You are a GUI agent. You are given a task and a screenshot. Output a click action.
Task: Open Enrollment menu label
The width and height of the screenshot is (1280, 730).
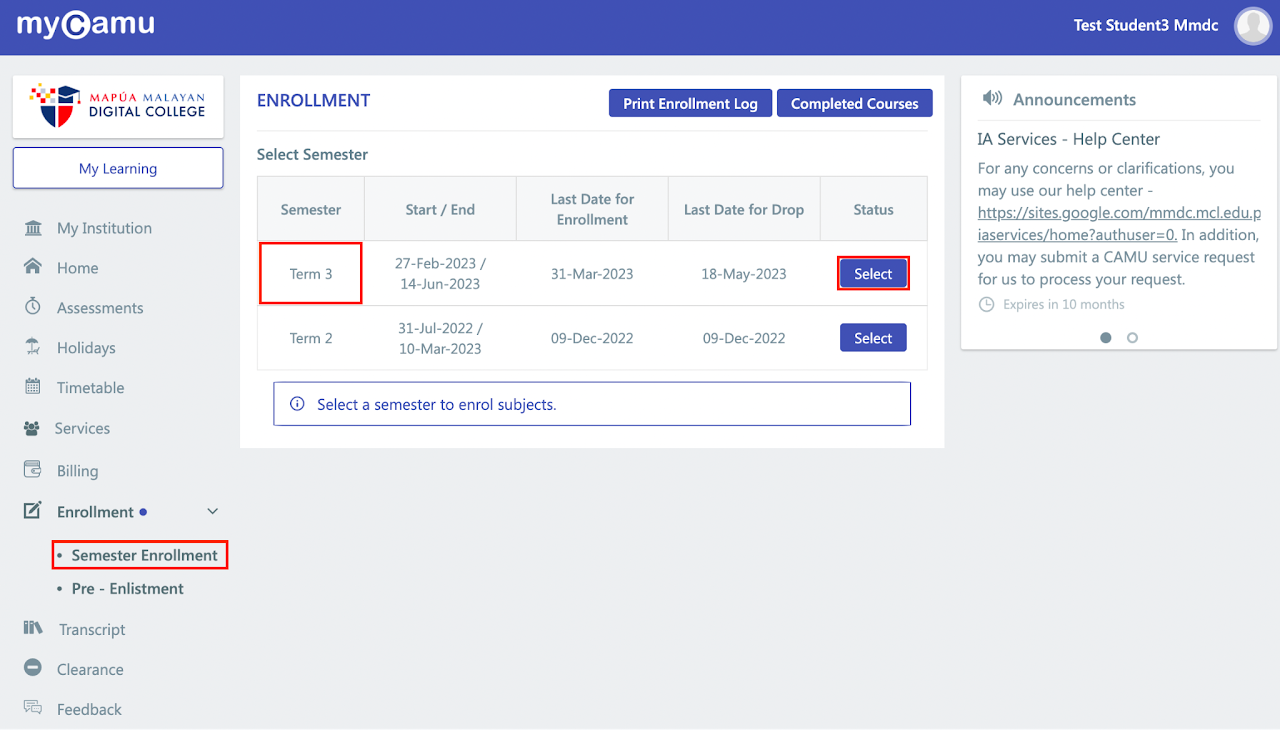(95, 512)
